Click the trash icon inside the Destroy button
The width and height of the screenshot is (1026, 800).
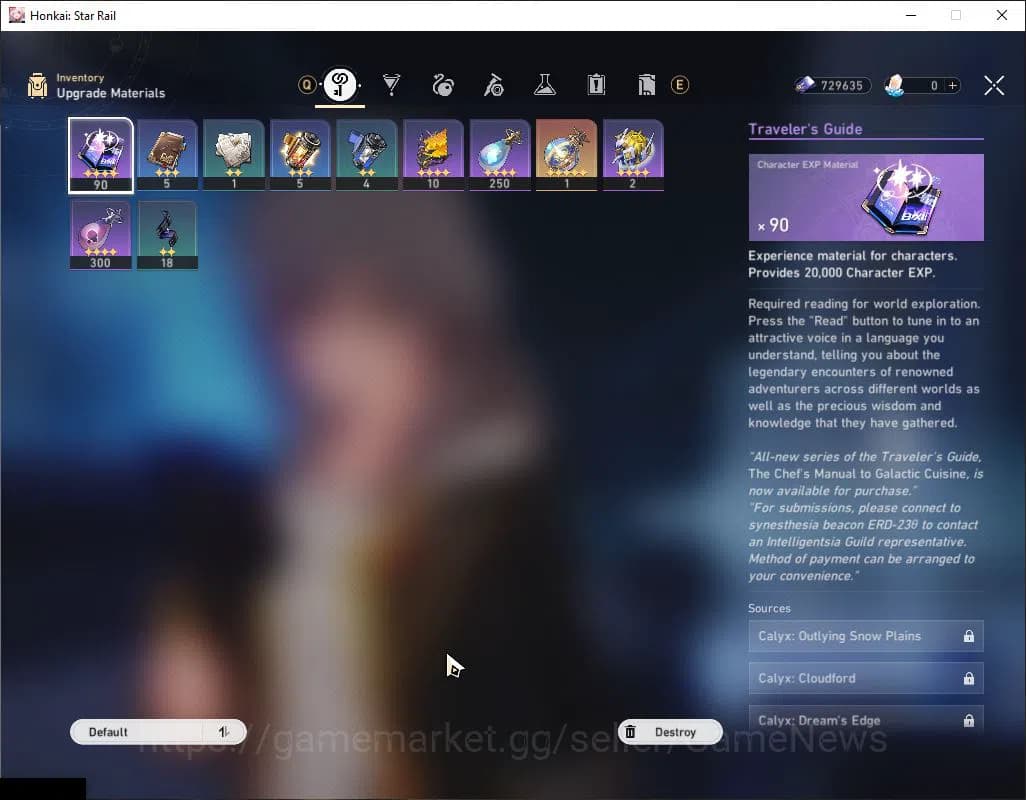(x=630, y=731)
